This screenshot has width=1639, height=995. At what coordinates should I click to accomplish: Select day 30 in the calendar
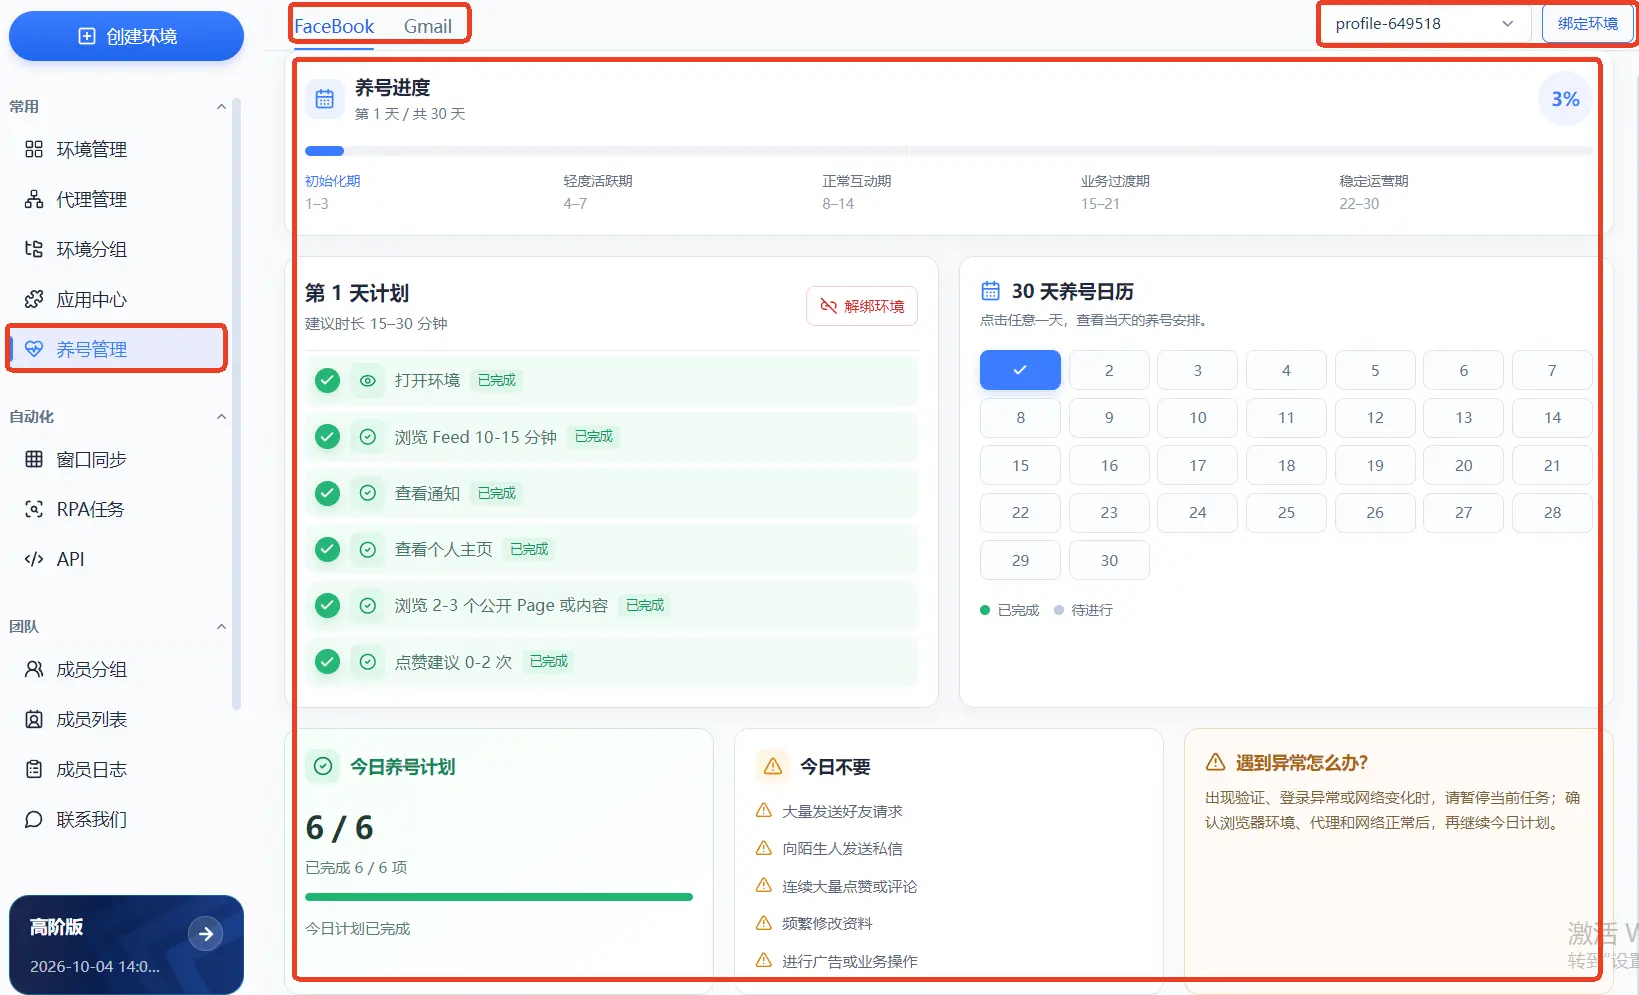pyautogui.click(x=1109, y=560)
